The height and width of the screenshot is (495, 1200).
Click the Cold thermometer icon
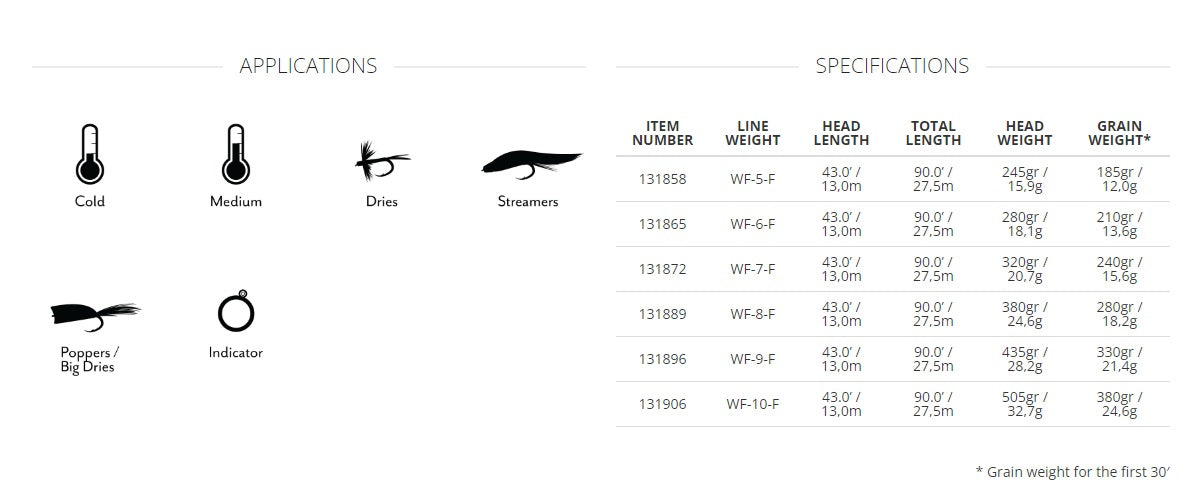point(89,154)
